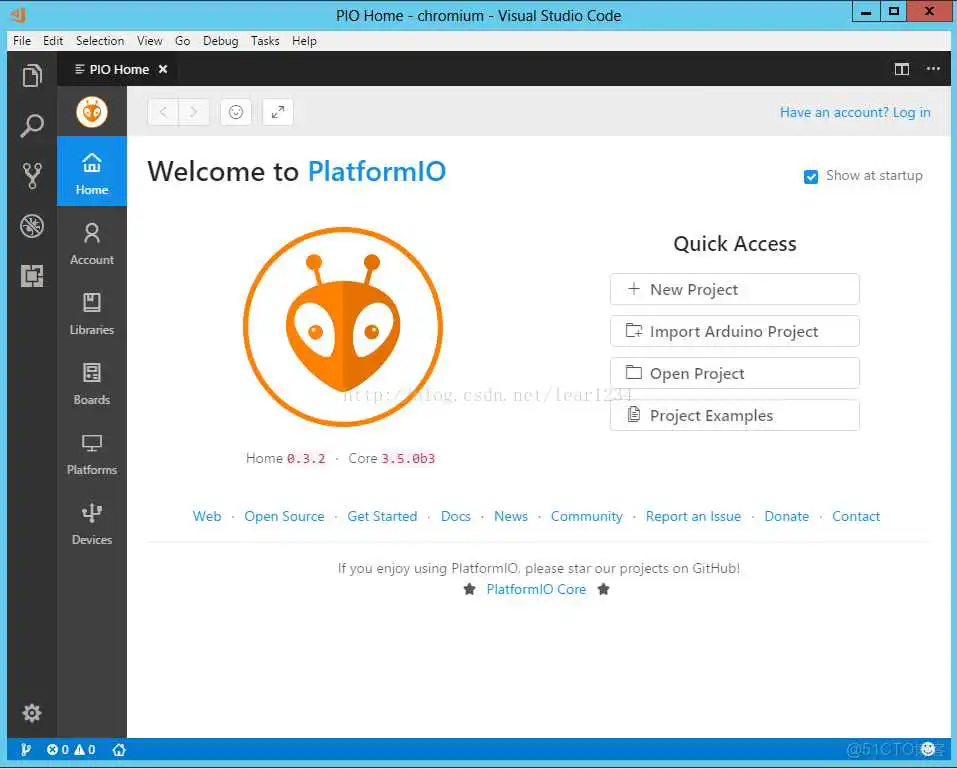
Task: Open the Edit menu
Action: point(53,41)
